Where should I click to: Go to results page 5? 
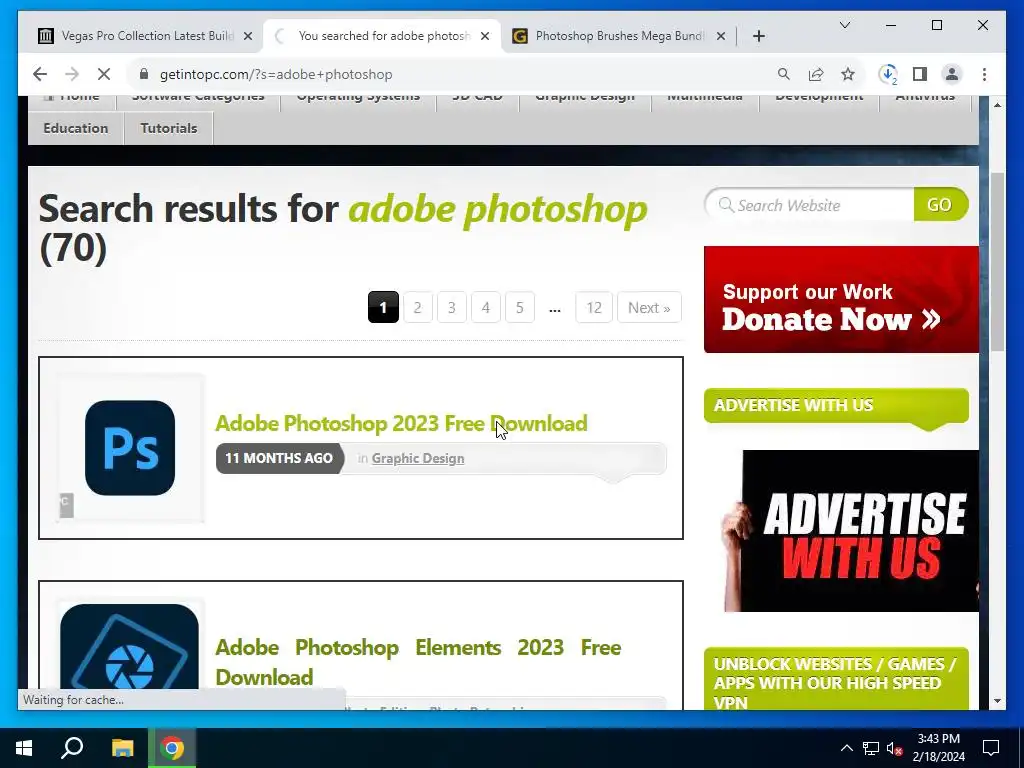tap(519, 307)
